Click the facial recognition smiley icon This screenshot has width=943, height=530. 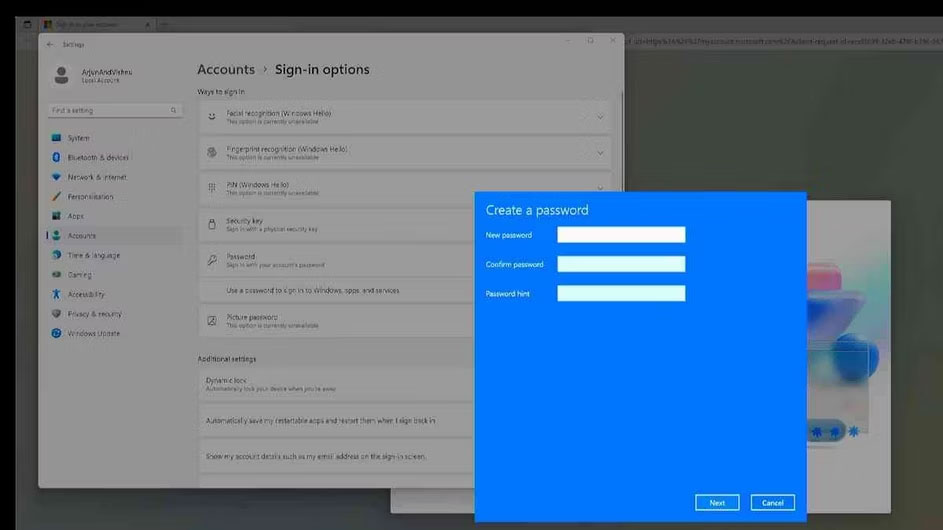tap(212, 117)
